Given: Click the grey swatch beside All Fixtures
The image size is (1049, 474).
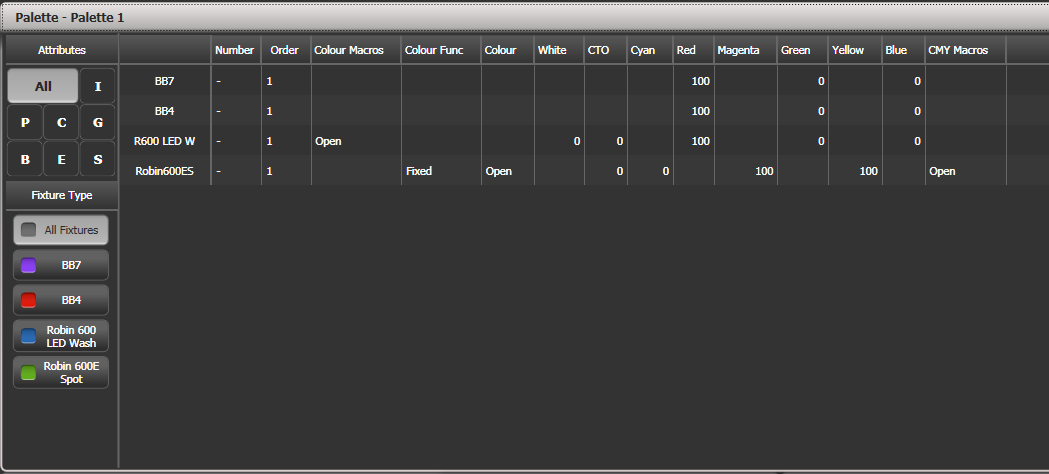Looking at the screenshot, I should click(x=28, y=230).
